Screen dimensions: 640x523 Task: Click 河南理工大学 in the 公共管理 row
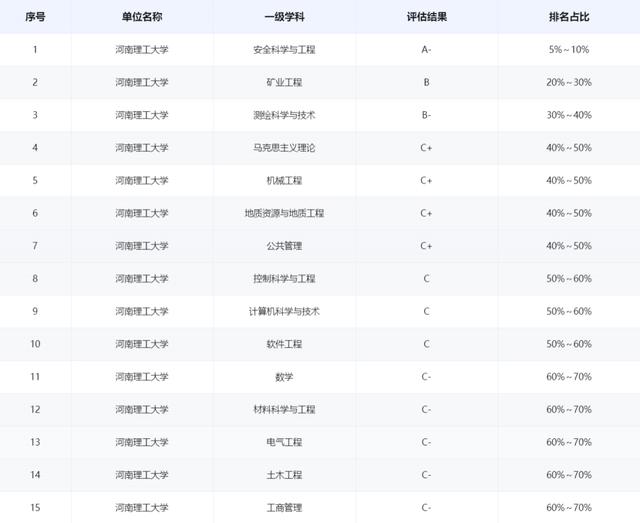point(142,246)
